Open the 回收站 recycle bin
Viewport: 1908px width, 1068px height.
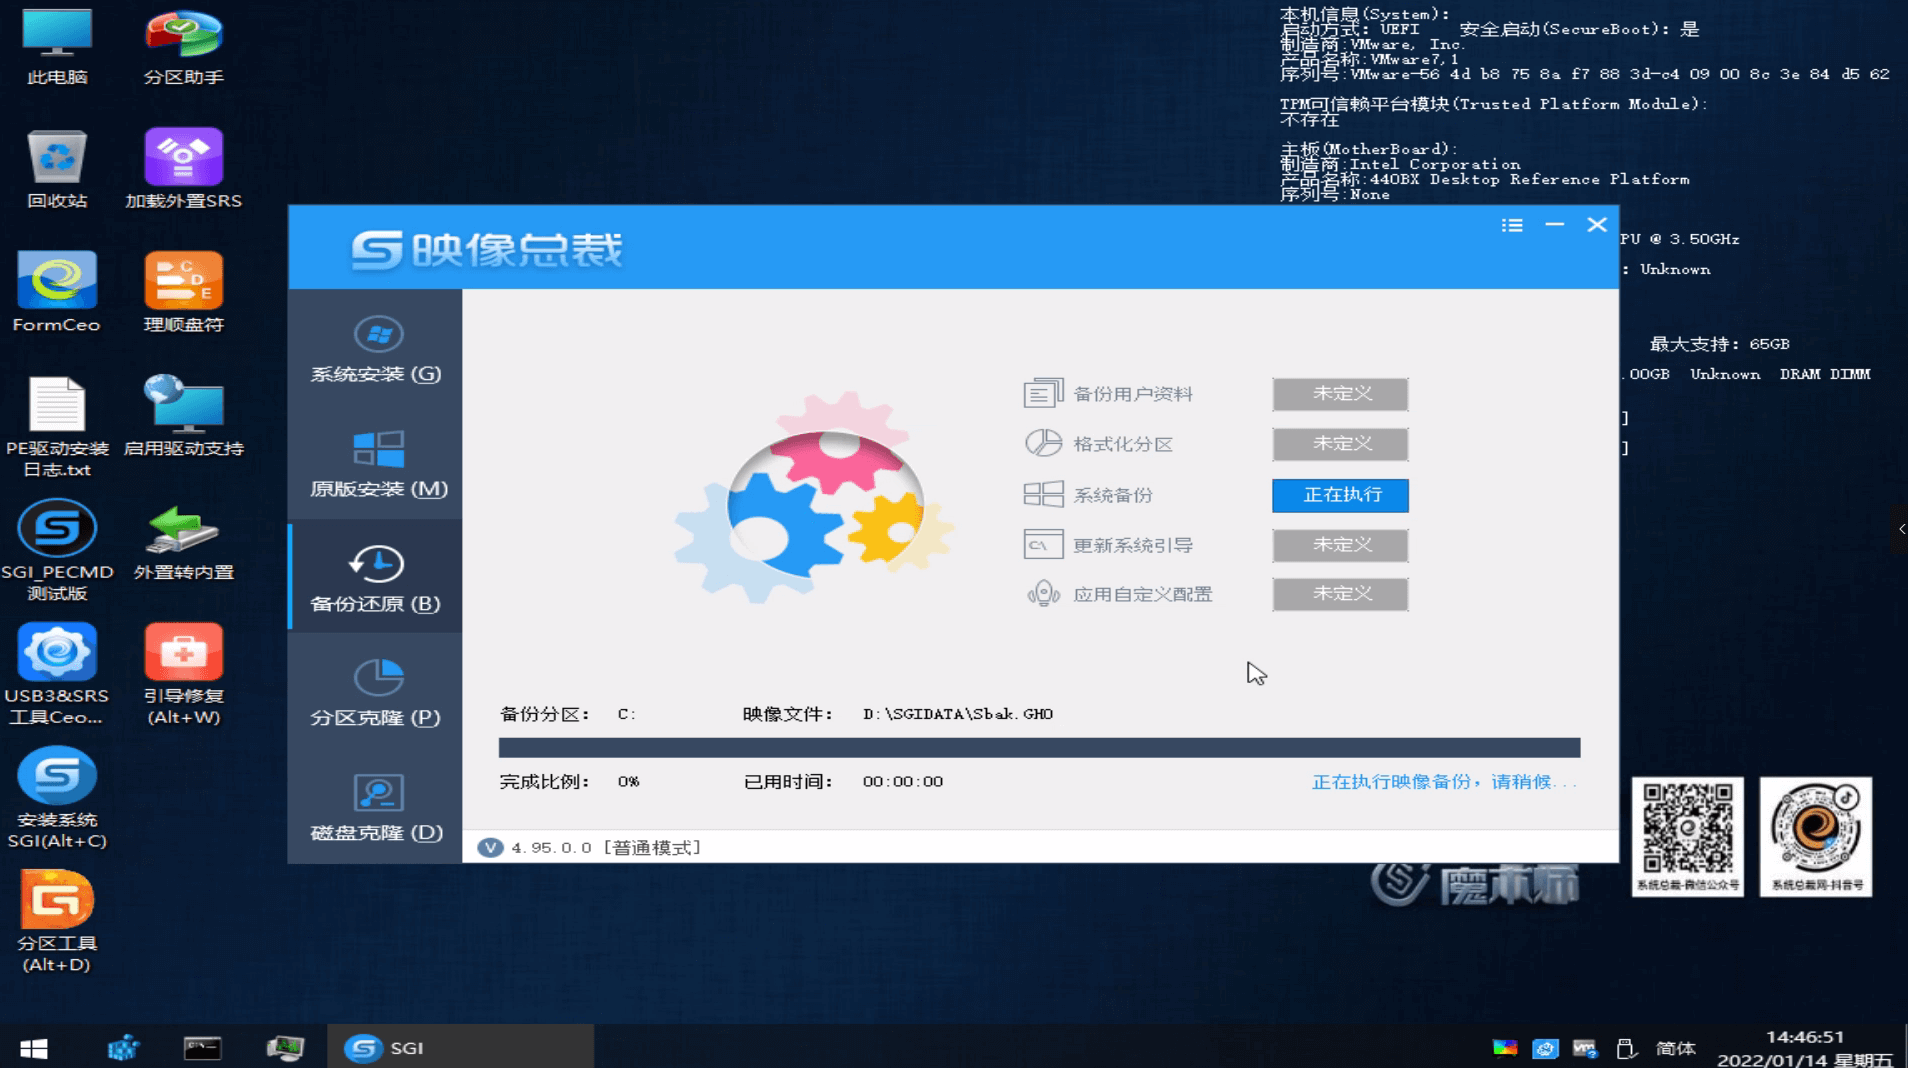57,169
